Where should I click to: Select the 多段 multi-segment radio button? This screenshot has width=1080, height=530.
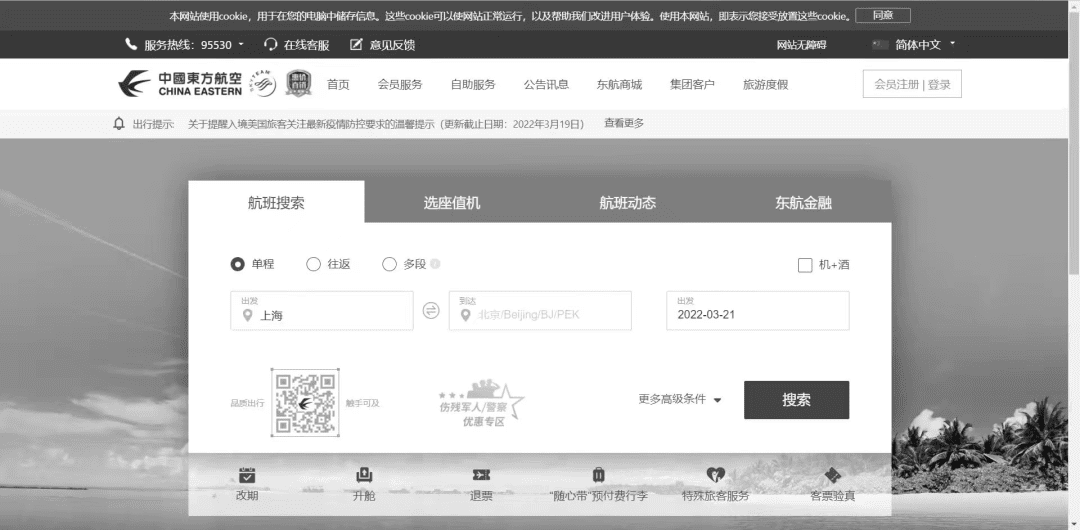pos(390,265)
